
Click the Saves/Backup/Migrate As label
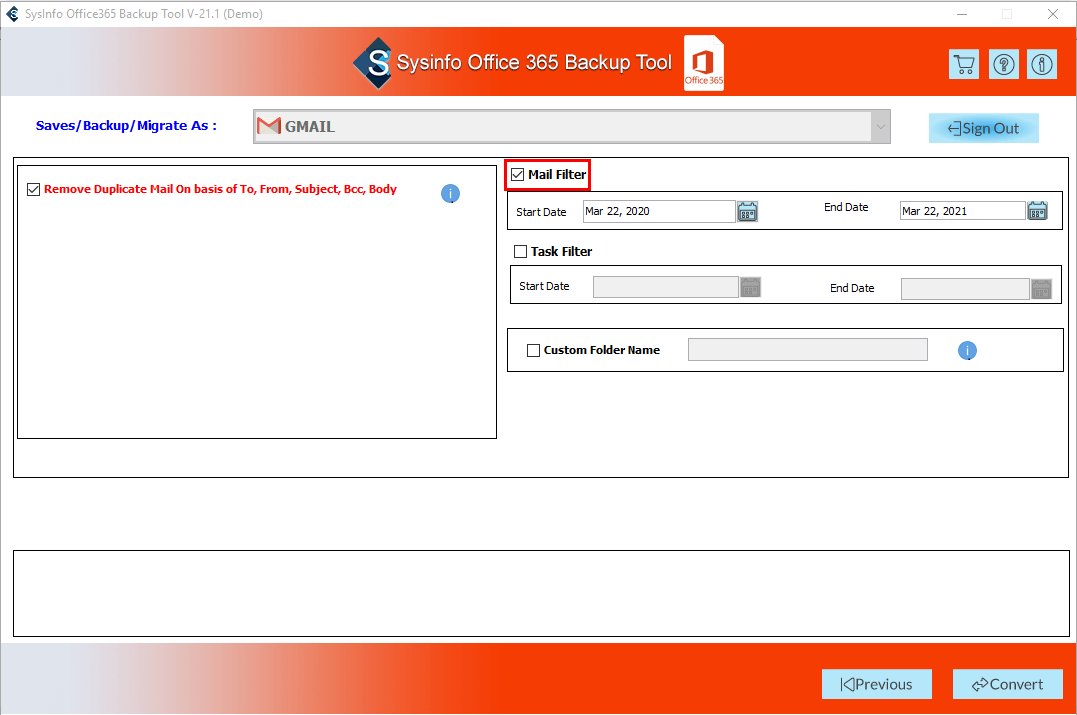[x=126, y=126]
